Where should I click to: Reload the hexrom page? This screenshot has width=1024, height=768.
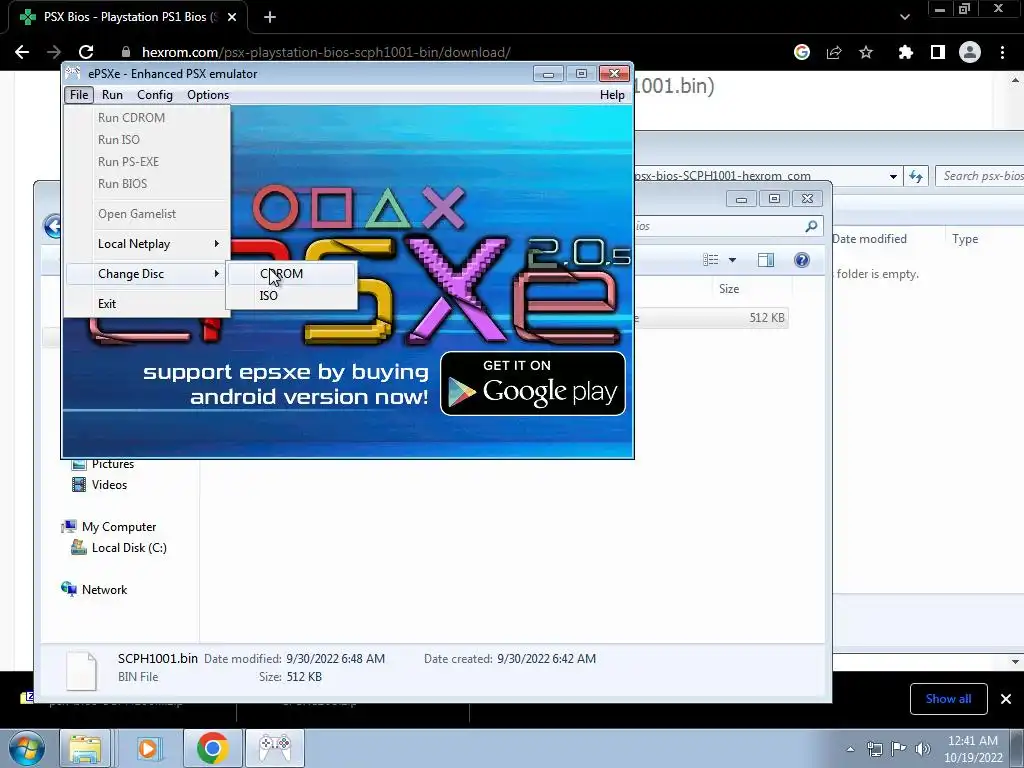coord(86,52)
